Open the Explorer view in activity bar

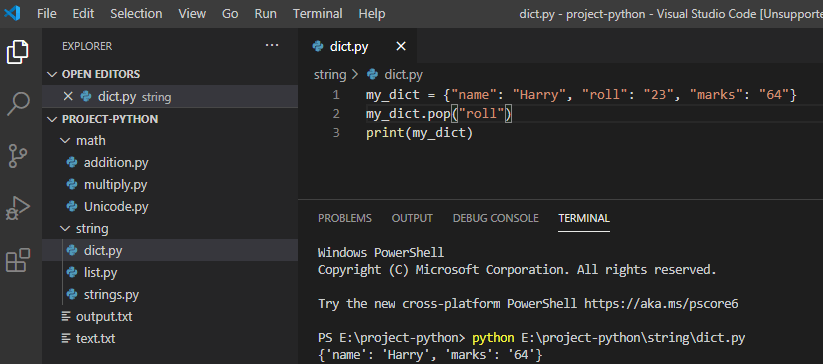(x=17, y=52)
